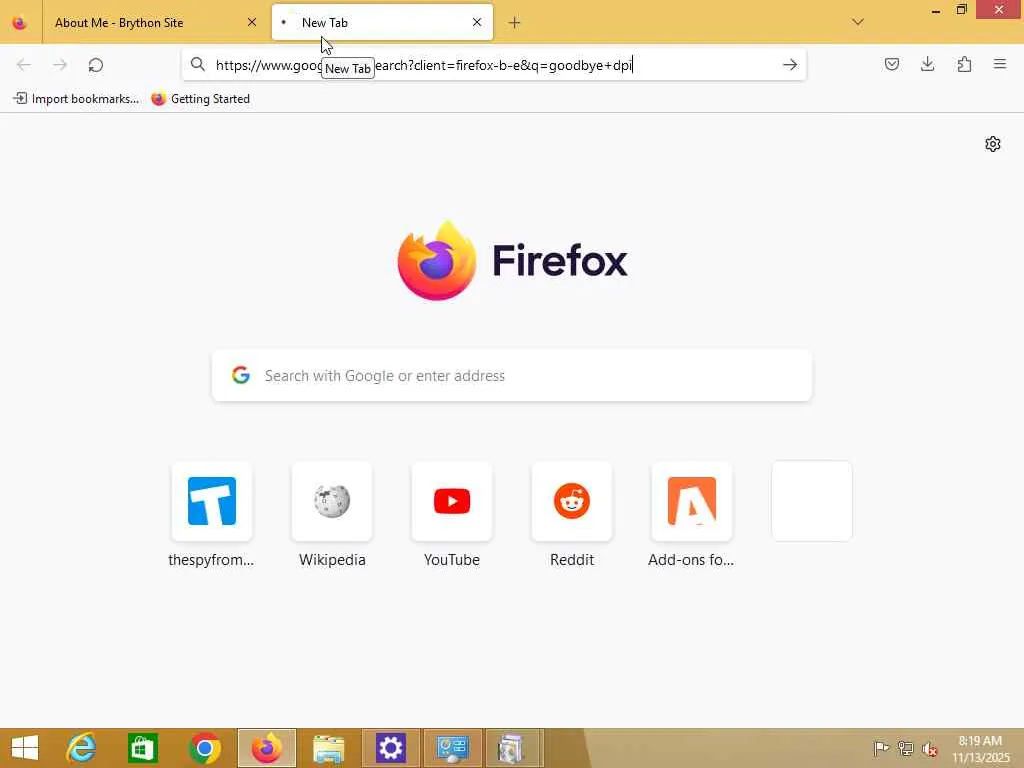The image size is (1024, 768).
Task: Close the About Me - Brython Site tab
Action: point(251,23)
